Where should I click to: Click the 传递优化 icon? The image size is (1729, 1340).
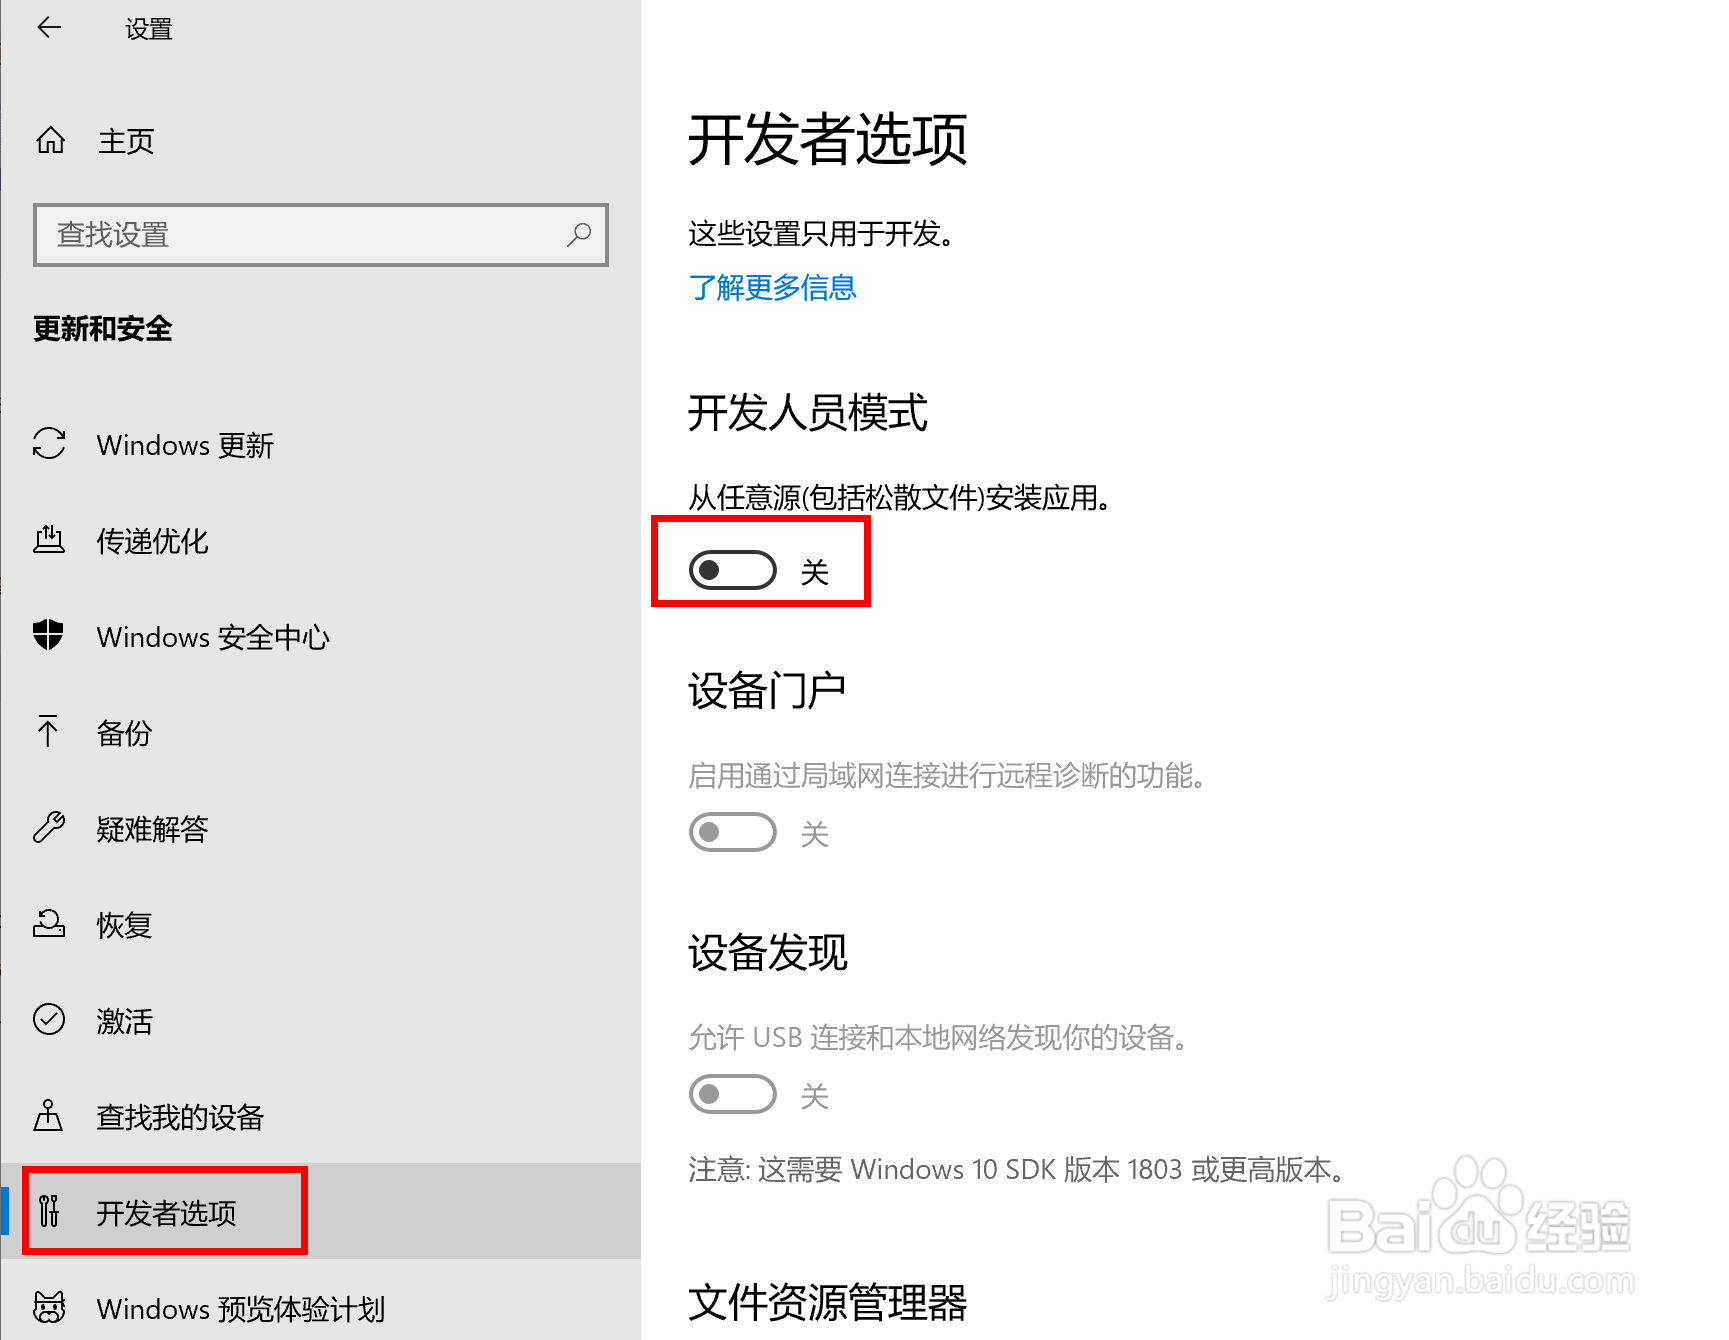(49, 540)
